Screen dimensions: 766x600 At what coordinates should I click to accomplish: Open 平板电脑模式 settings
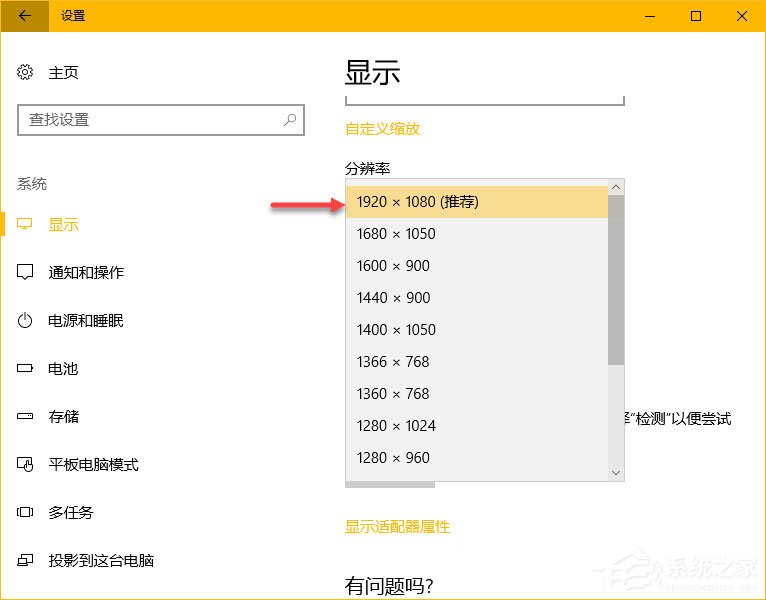click(x=93, y=465)
